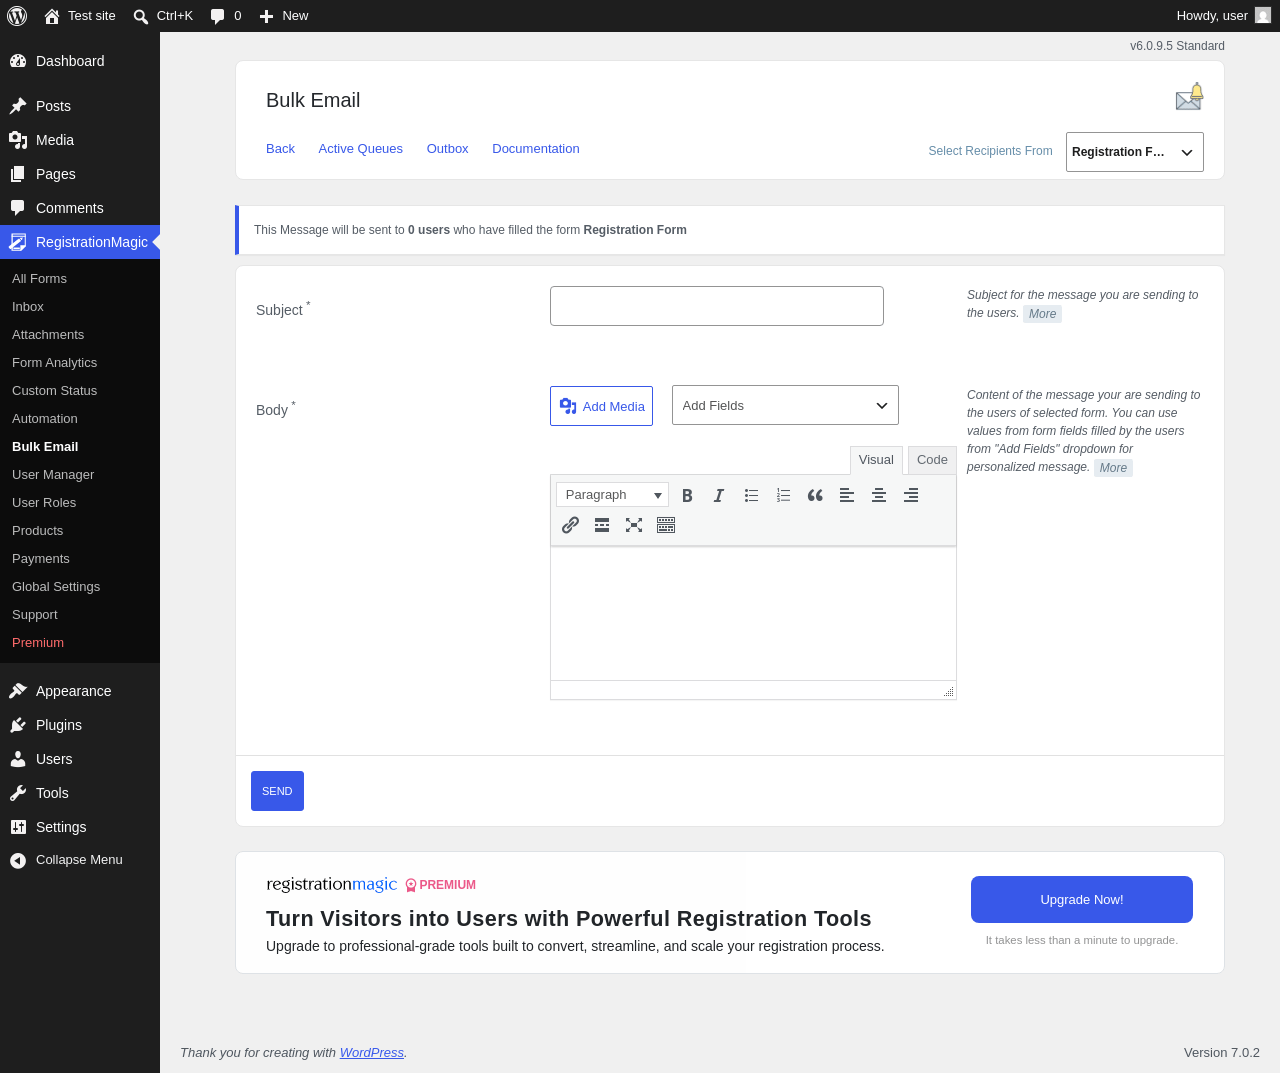View comments count in admin bar
The width and height of the screenshot is (1280, 1073).
[226, 16]
